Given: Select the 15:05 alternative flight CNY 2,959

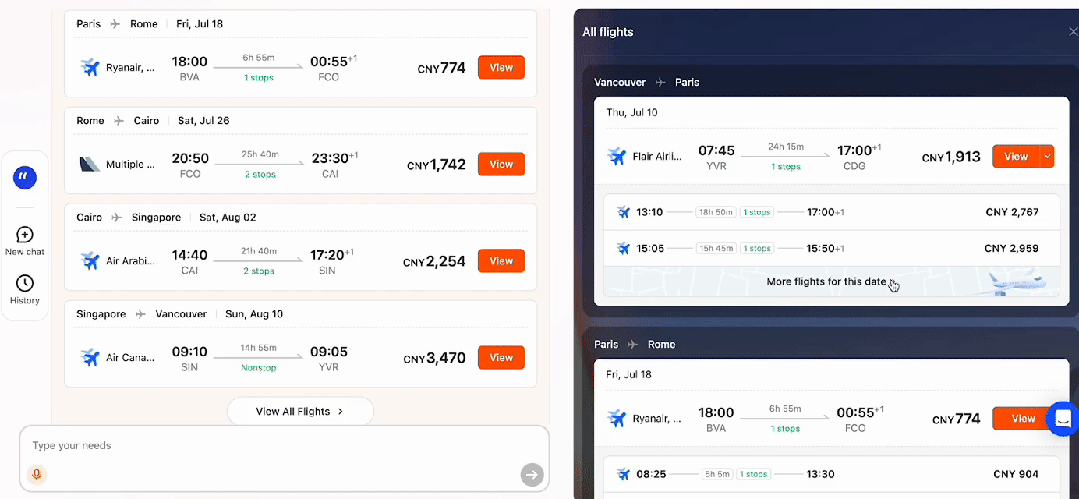Looking at the screenshot, I should (826, 248).
